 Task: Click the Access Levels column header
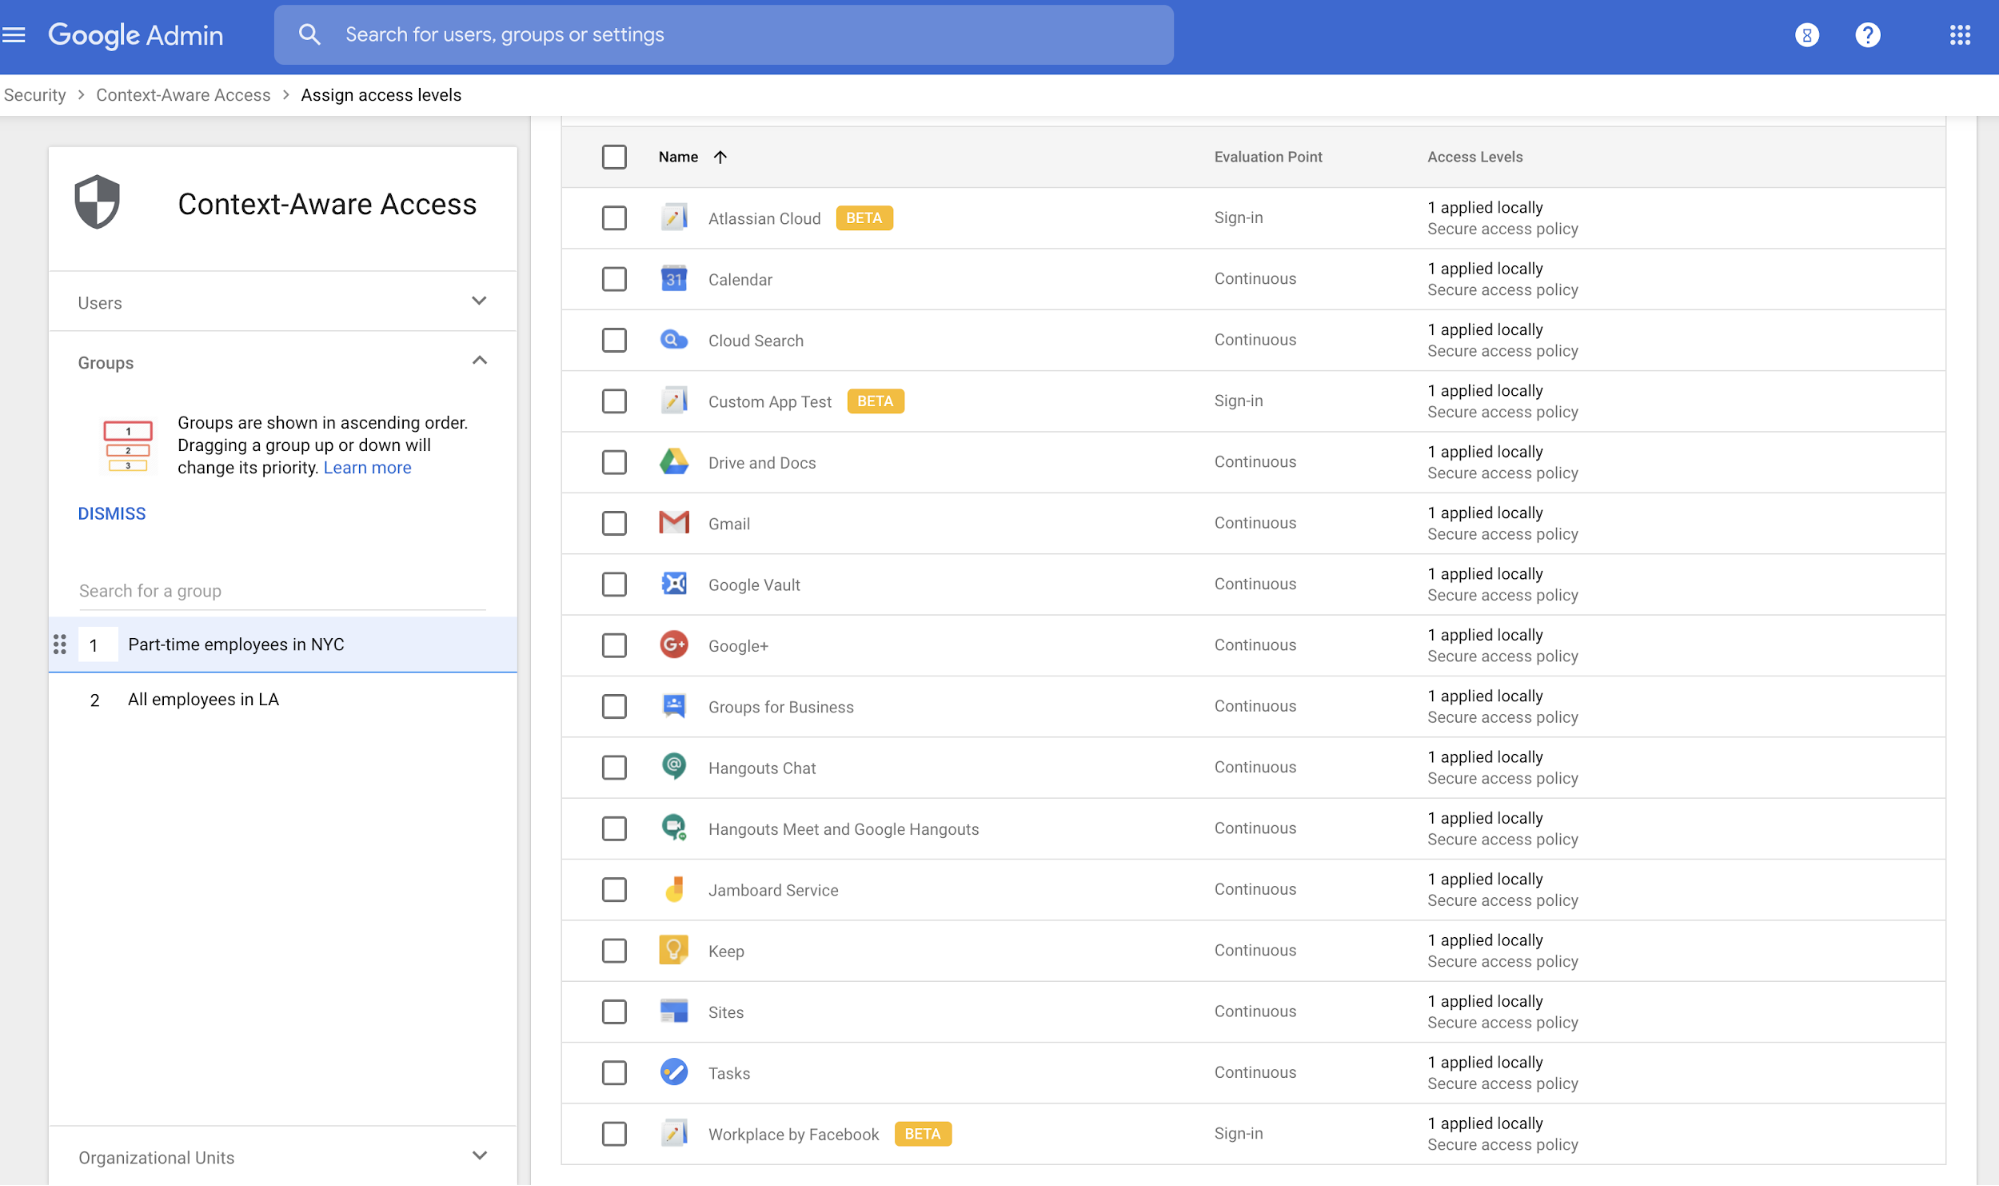(1475, 157)
